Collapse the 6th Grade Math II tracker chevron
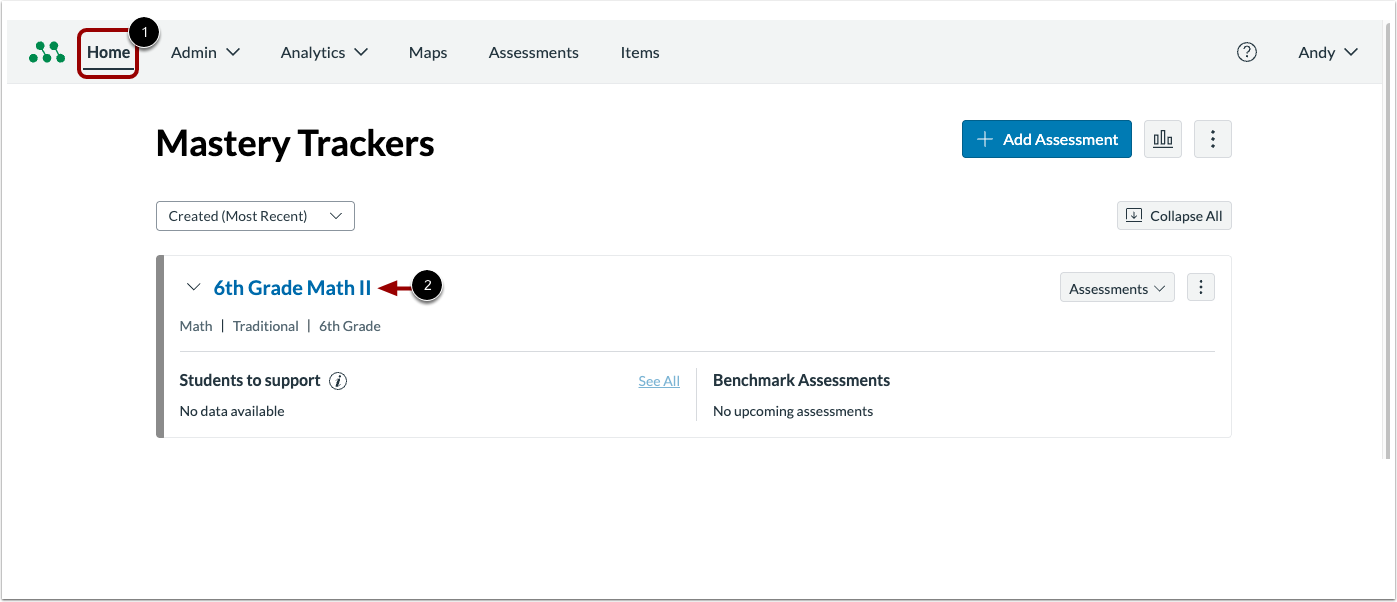Screen dimensions: 1397x602 (194, 287)
